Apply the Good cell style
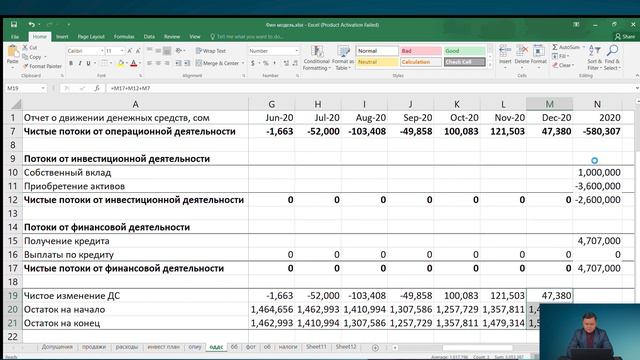 (464, 51)
